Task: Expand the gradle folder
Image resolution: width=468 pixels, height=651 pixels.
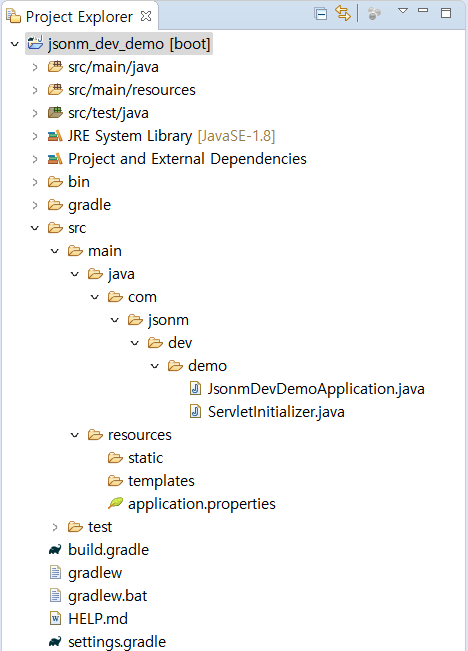Action: pyautogui.click(x=35, y=205)
